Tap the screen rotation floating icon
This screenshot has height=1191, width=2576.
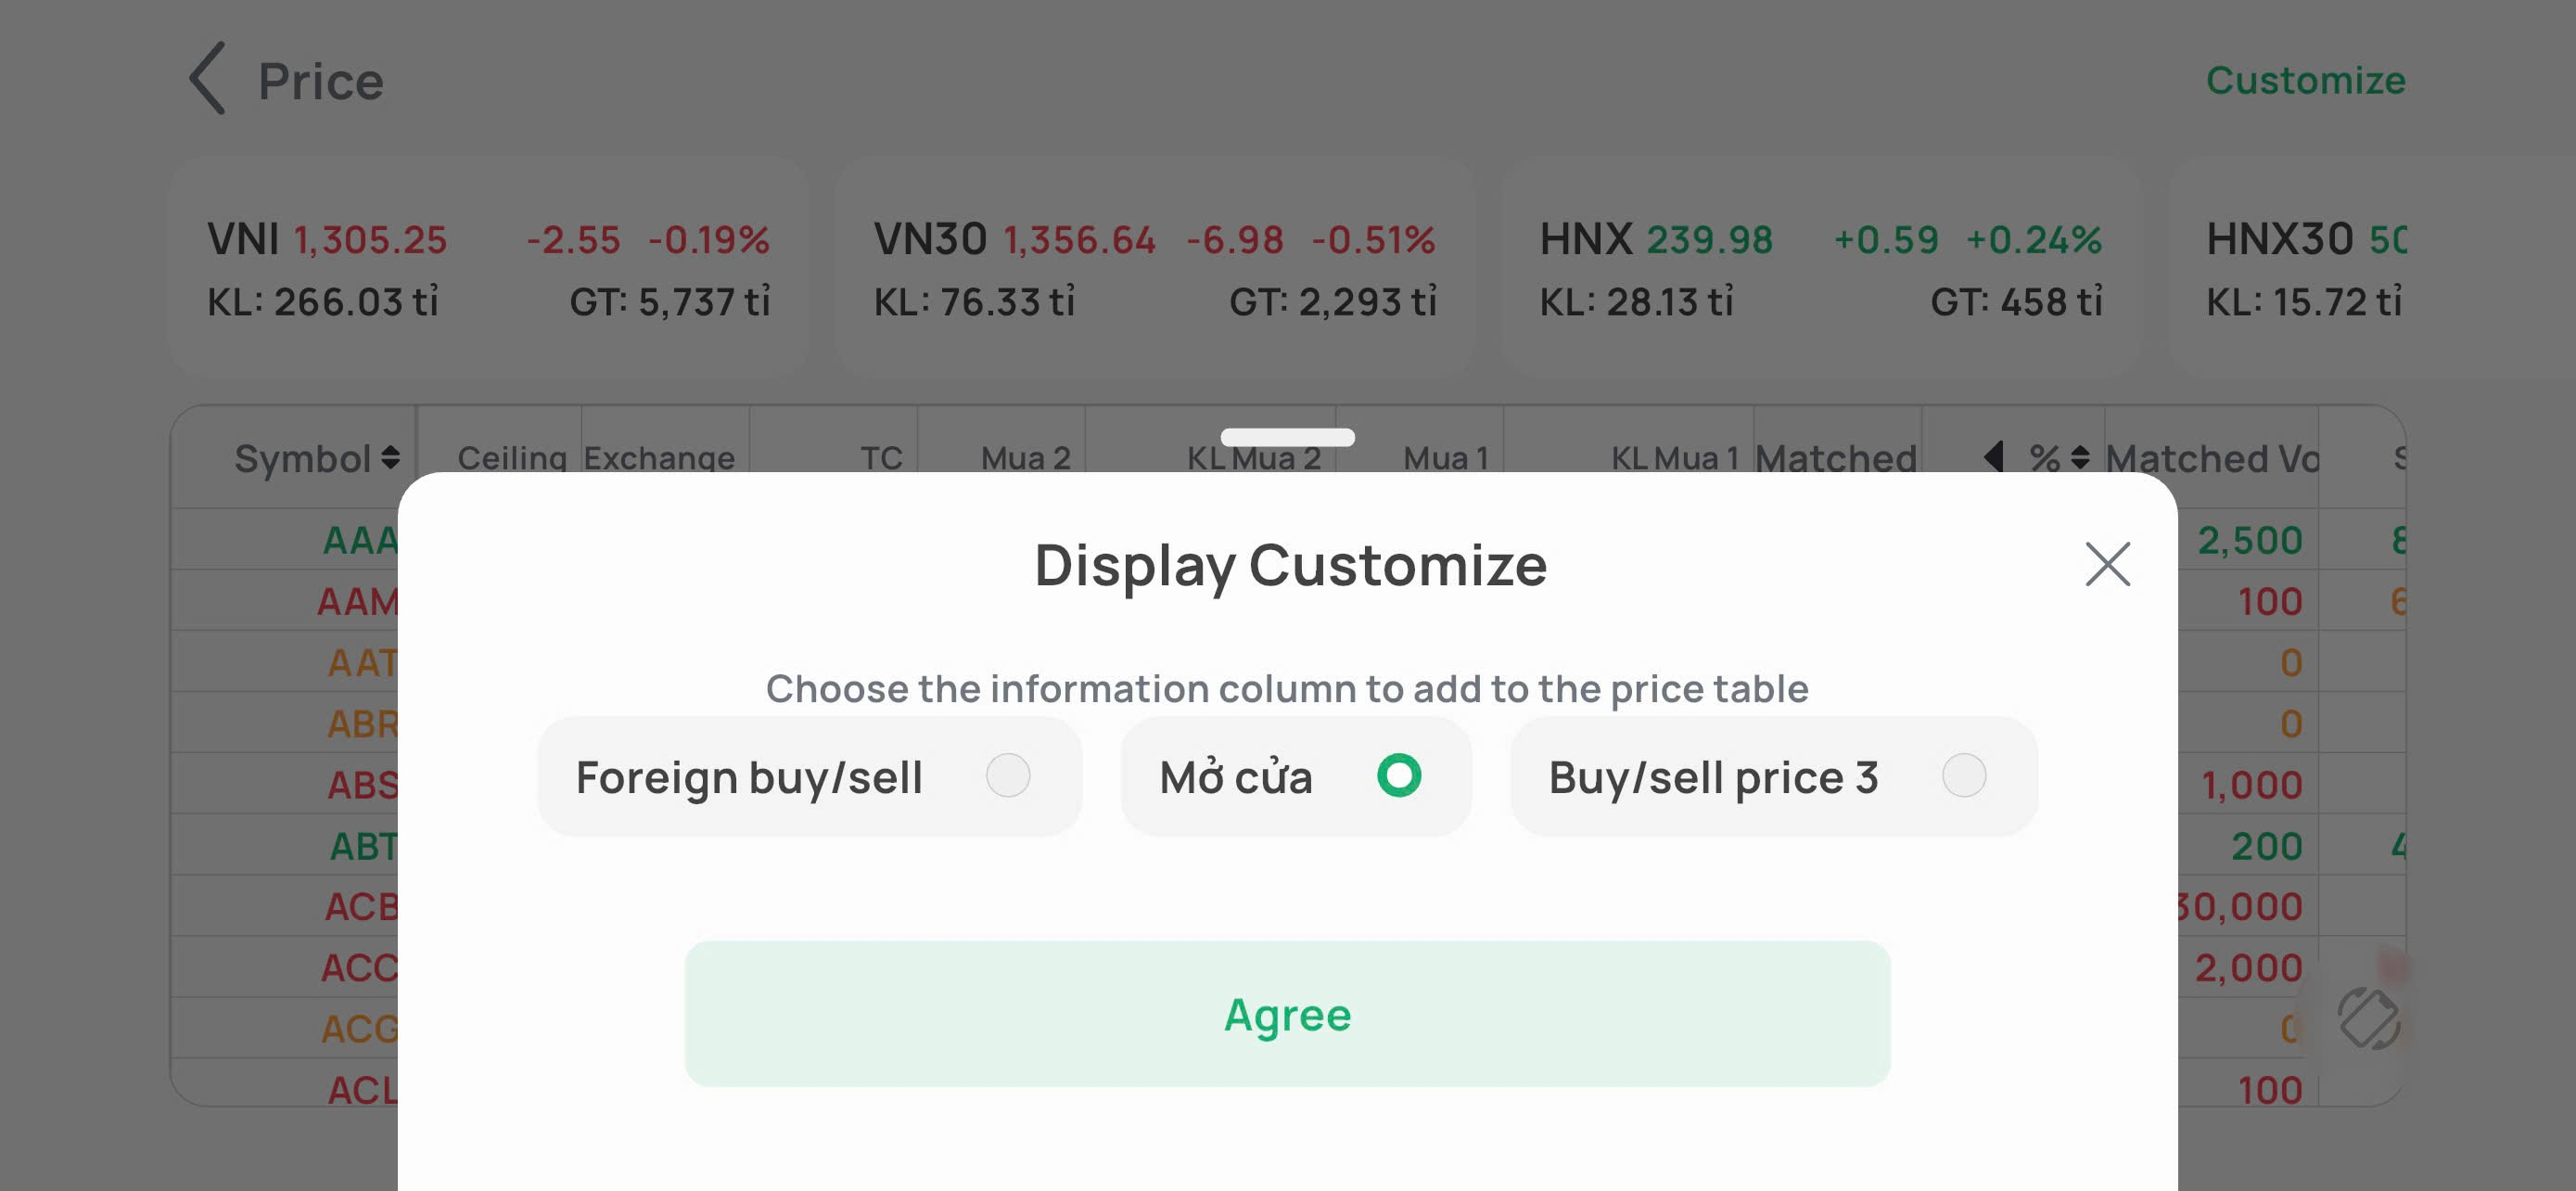click(x=2367, y=1018)
